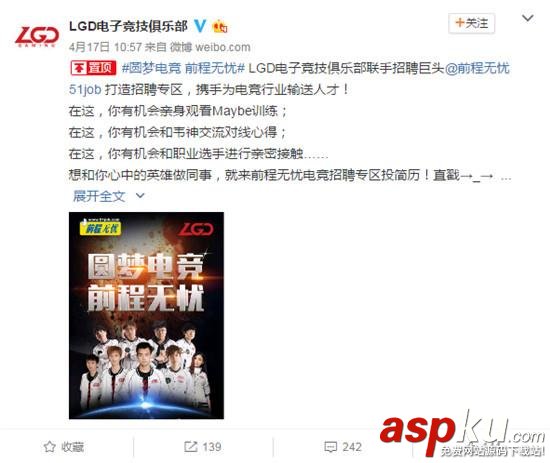Click chevron arrow beside 展开全文
Viewport: 550px width, 463px height.
[x=140, y=196]
